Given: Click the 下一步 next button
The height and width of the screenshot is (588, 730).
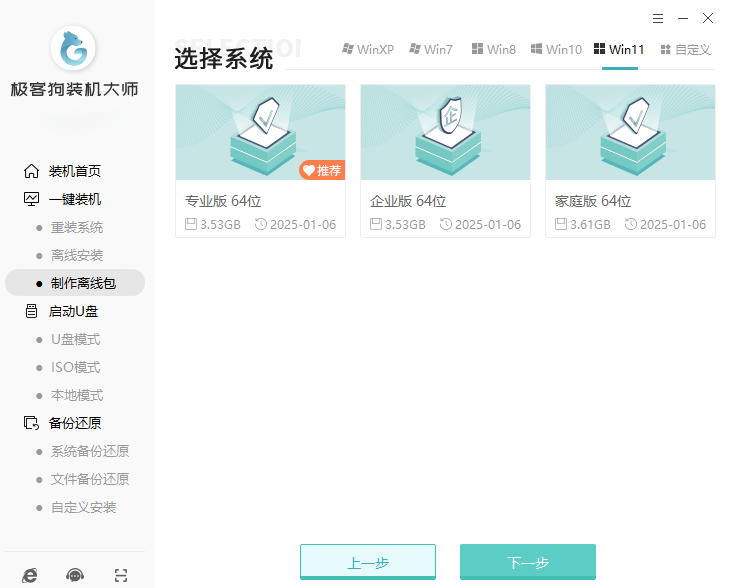Looking at the screenshot, I should click(x=527, y=562).
